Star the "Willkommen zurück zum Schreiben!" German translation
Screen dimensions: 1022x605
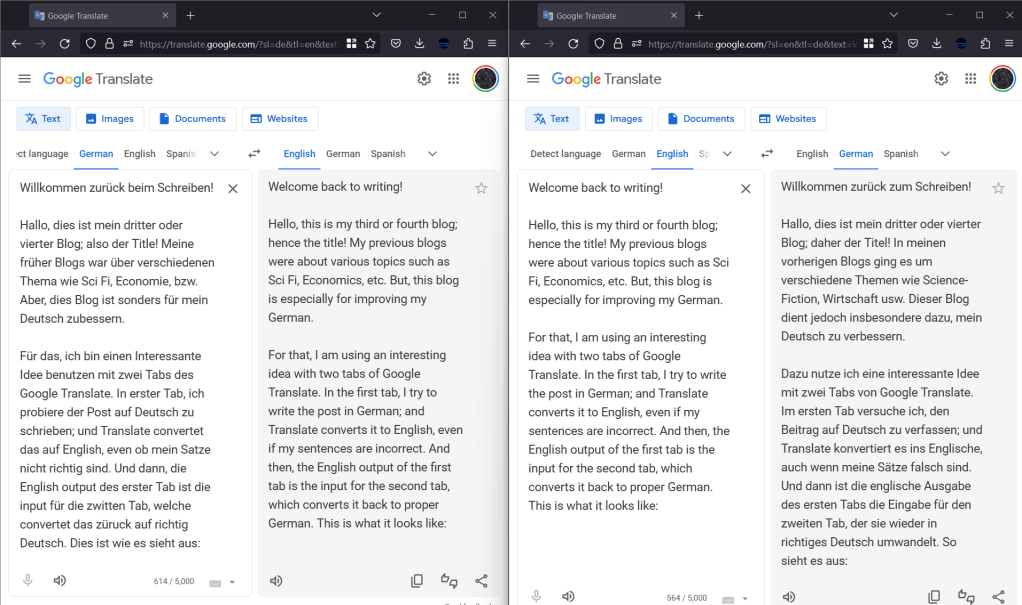coord(998,188)
